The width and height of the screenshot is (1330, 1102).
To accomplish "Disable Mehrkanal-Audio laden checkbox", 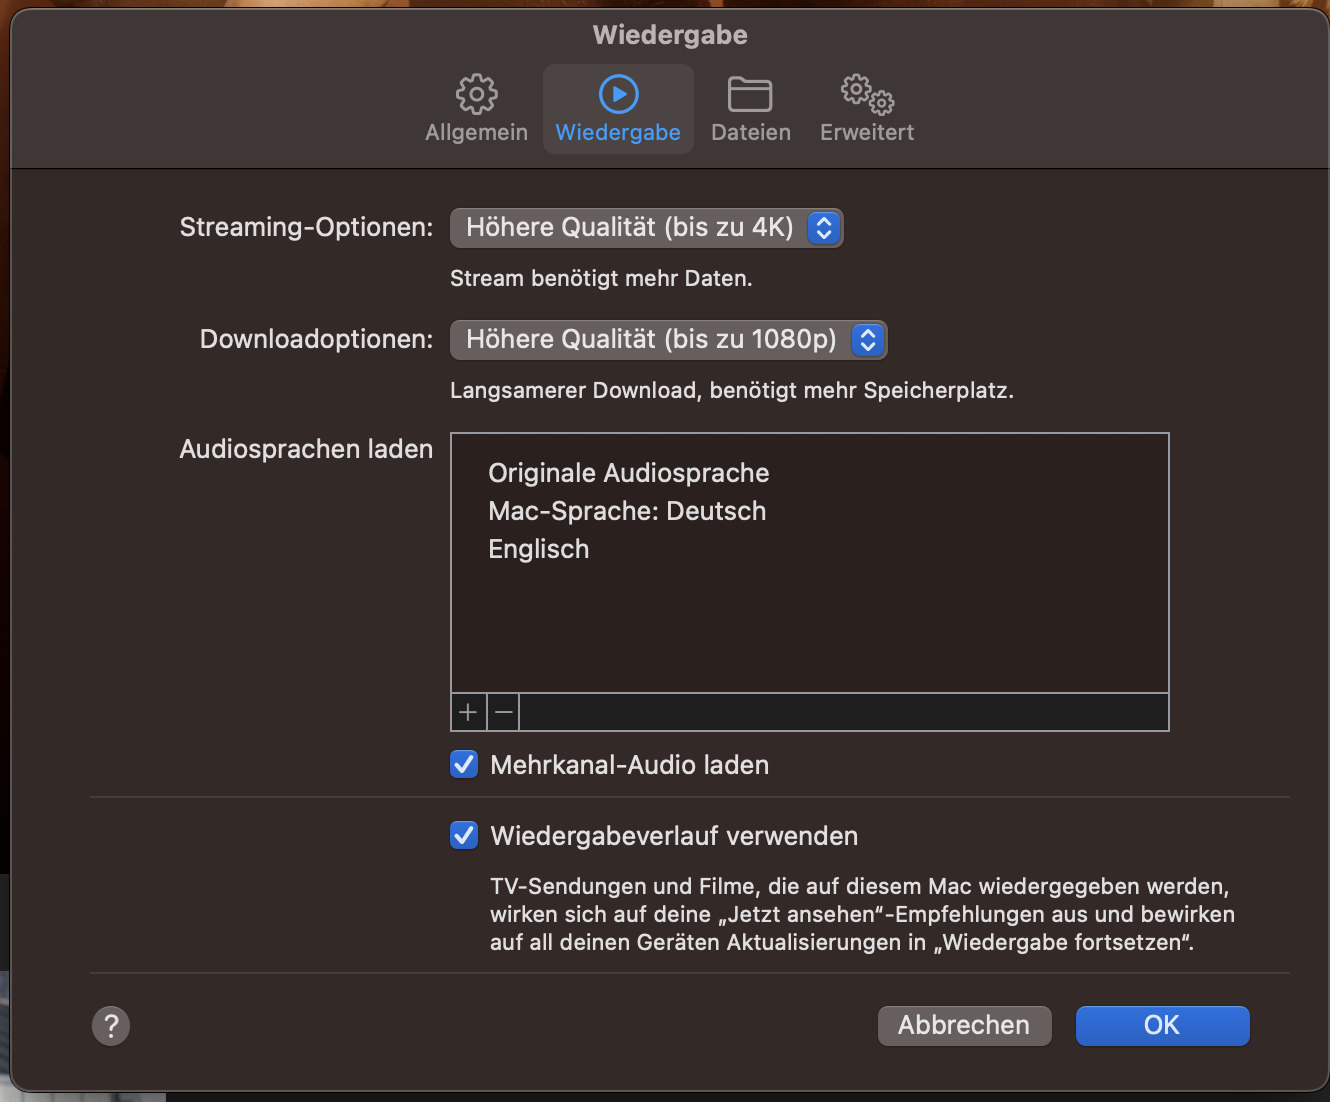I will click(464, 765).
